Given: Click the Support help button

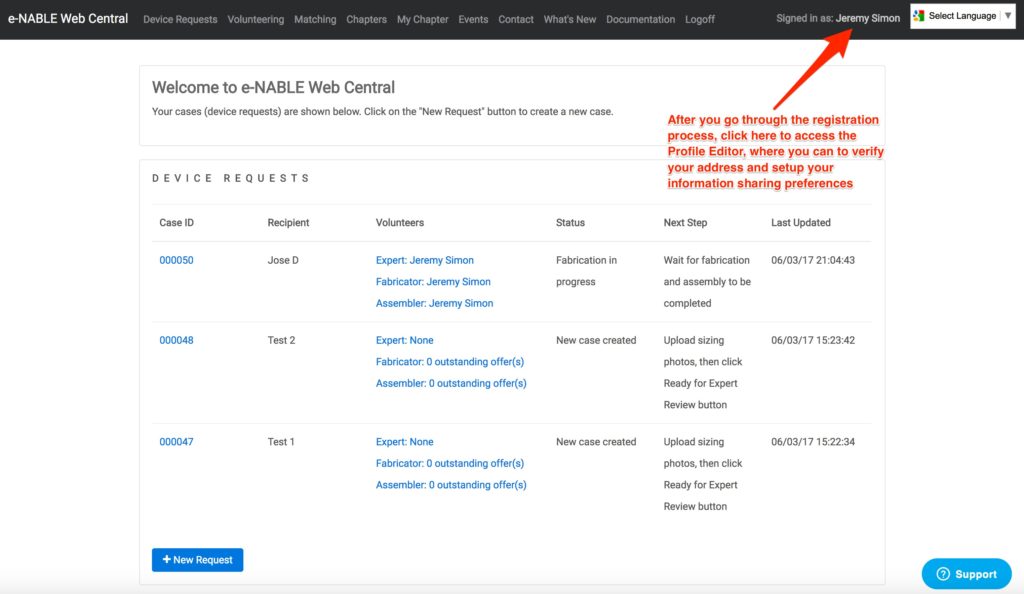Looking at the screenshot, I should (x=967, y=574).
